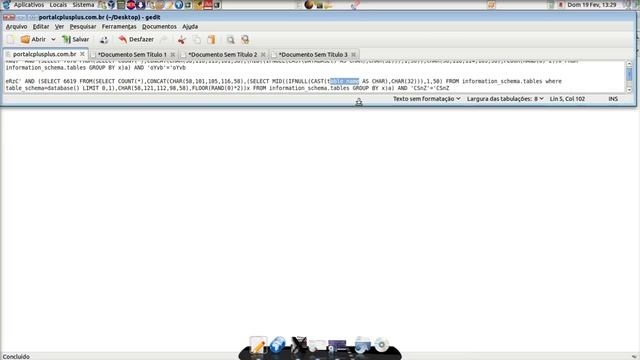Switch to Documento Sem Título 1 tab
Image resolution: width=640 pixels, height=360 pixels.
pyautogui.click(x=132, y=54)
